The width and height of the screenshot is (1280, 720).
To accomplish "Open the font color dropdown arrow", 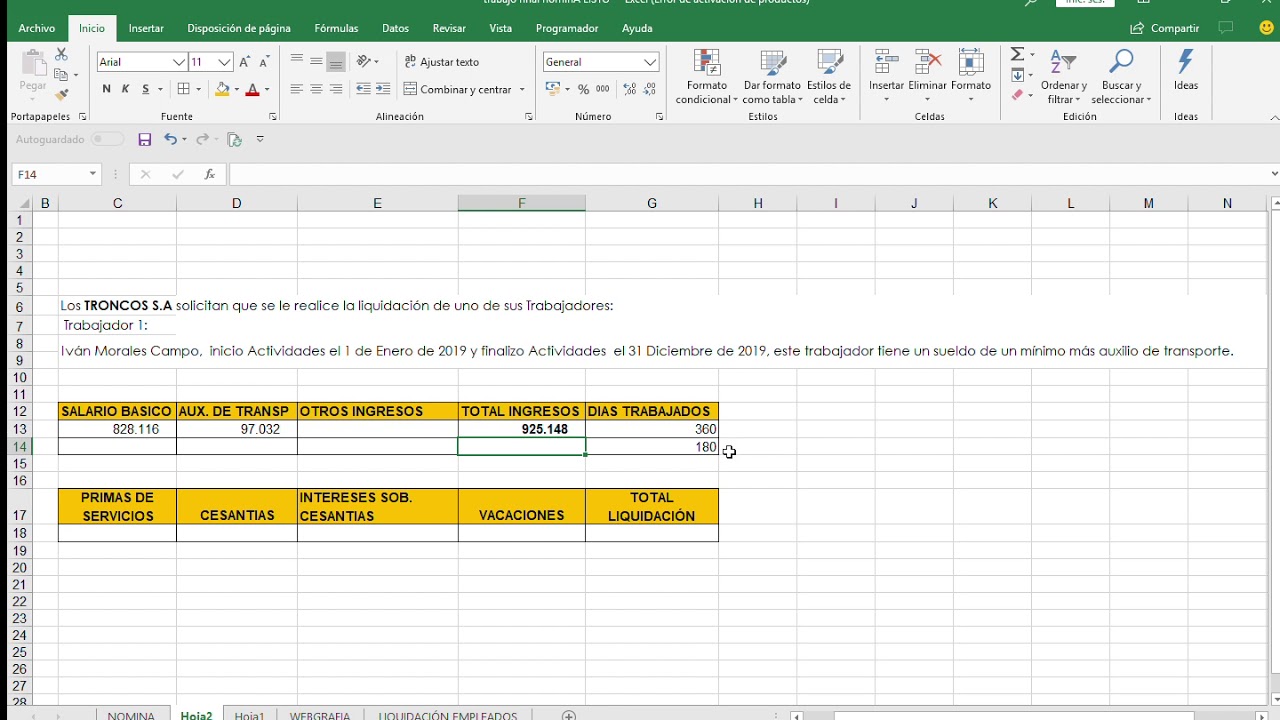I will 266,89.
